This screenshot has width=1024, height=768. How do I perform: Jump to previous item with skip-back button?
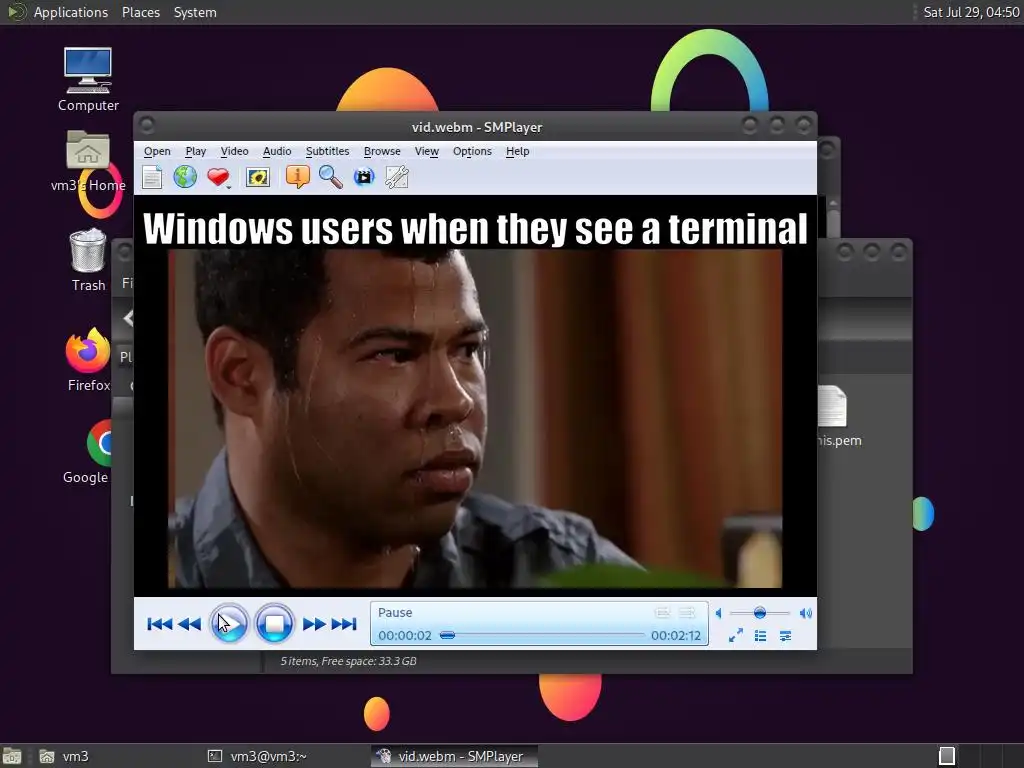[159, 624]
